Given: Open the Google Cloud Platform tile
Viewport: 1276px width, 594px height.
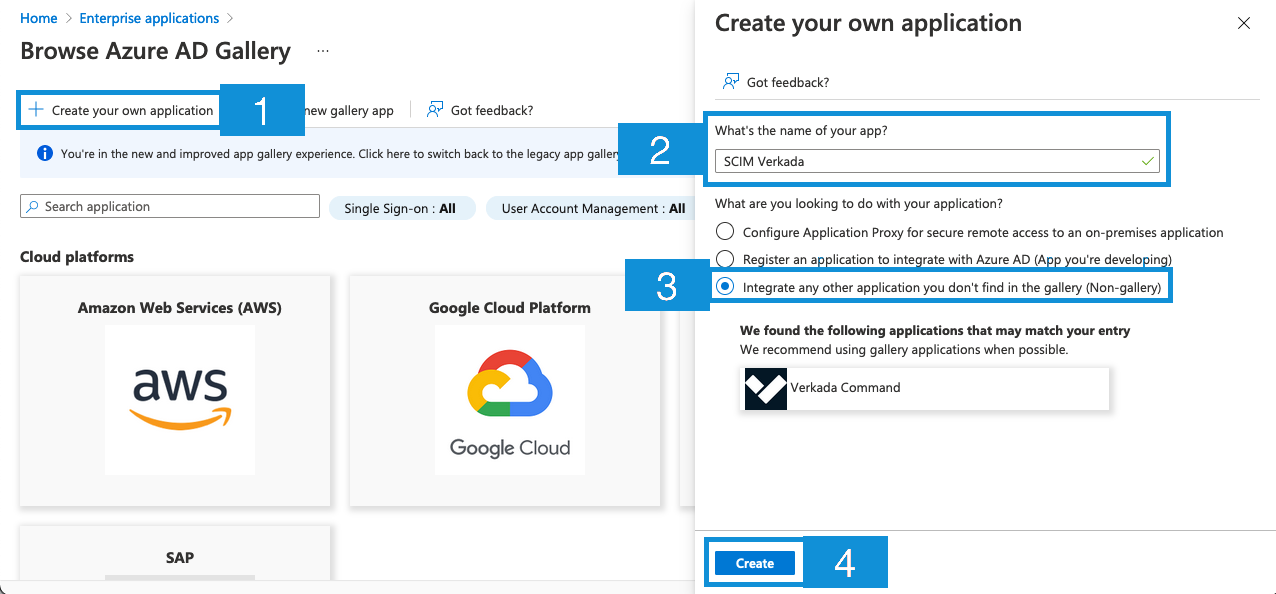Looking at the screenshot, I should [x=509, y=390].
